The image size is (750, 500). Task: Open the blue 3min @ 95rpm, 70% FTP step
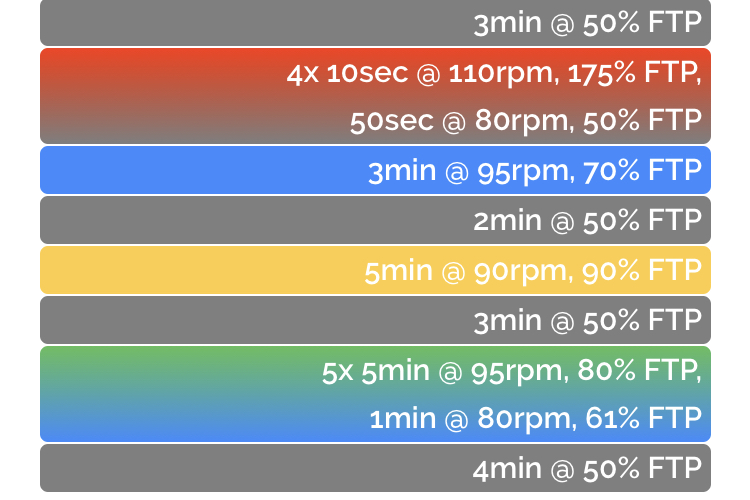click(375, 170)
